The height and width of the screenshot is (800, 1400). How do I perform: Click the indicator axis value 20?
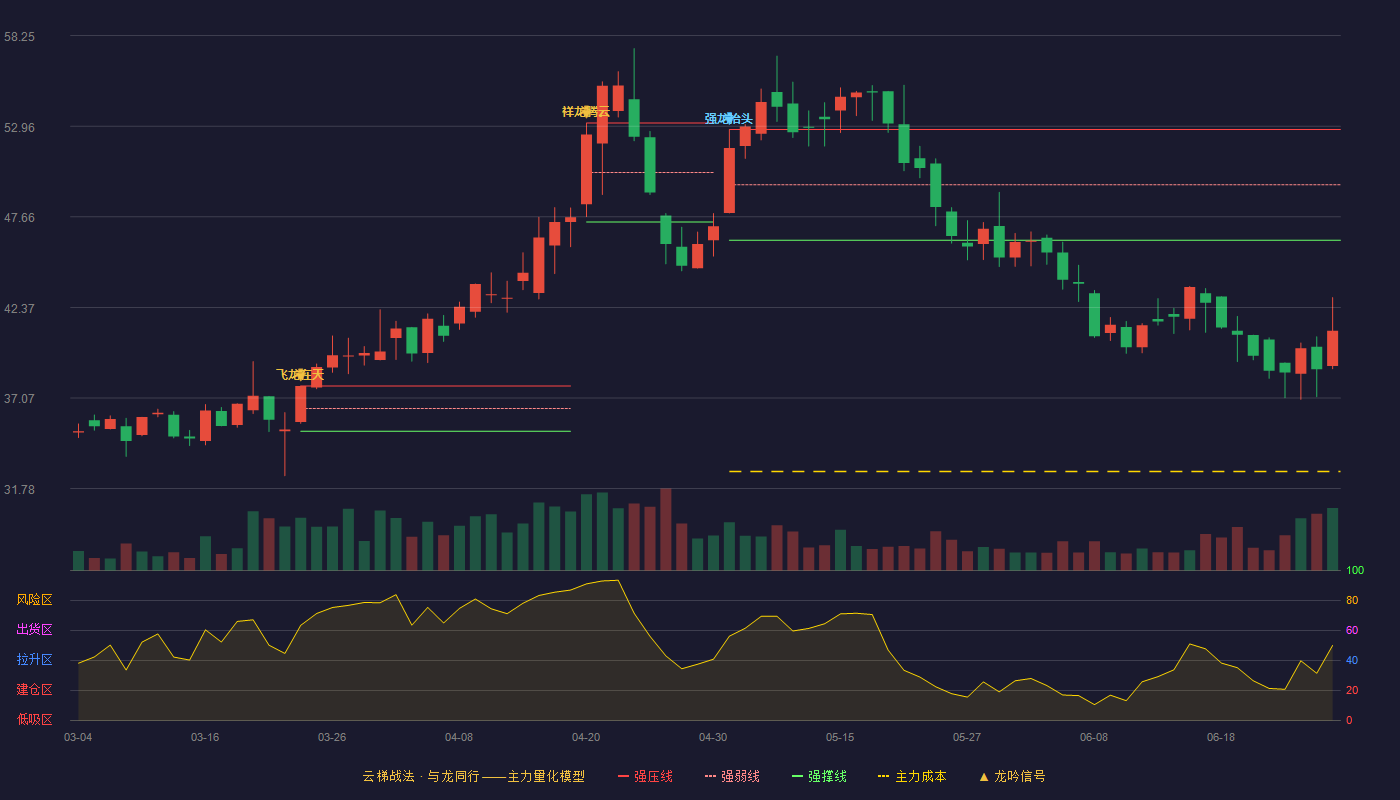click(1352, 690)
